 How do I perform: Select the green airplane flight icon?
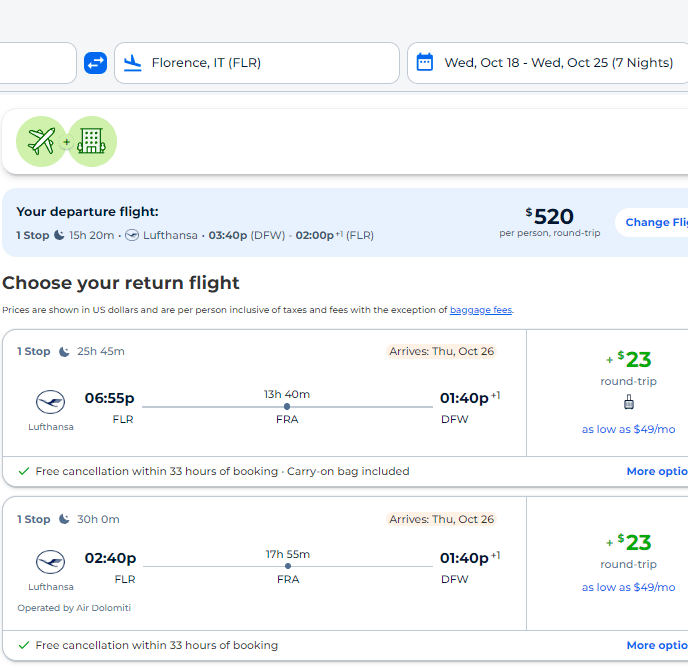tap(41, 142)
